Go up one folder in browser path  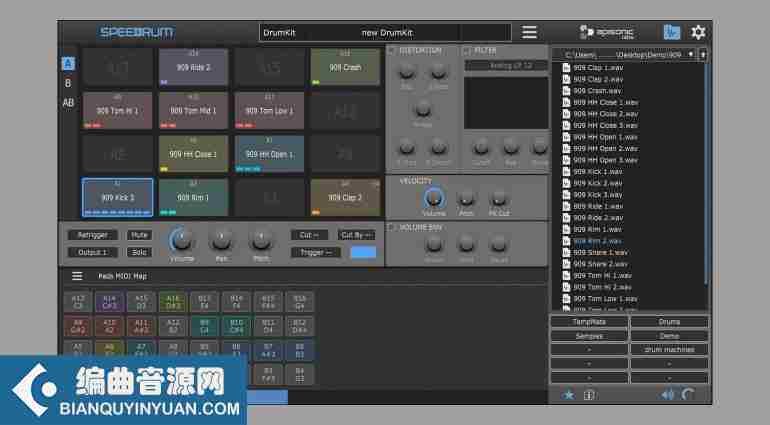(703, 55)
